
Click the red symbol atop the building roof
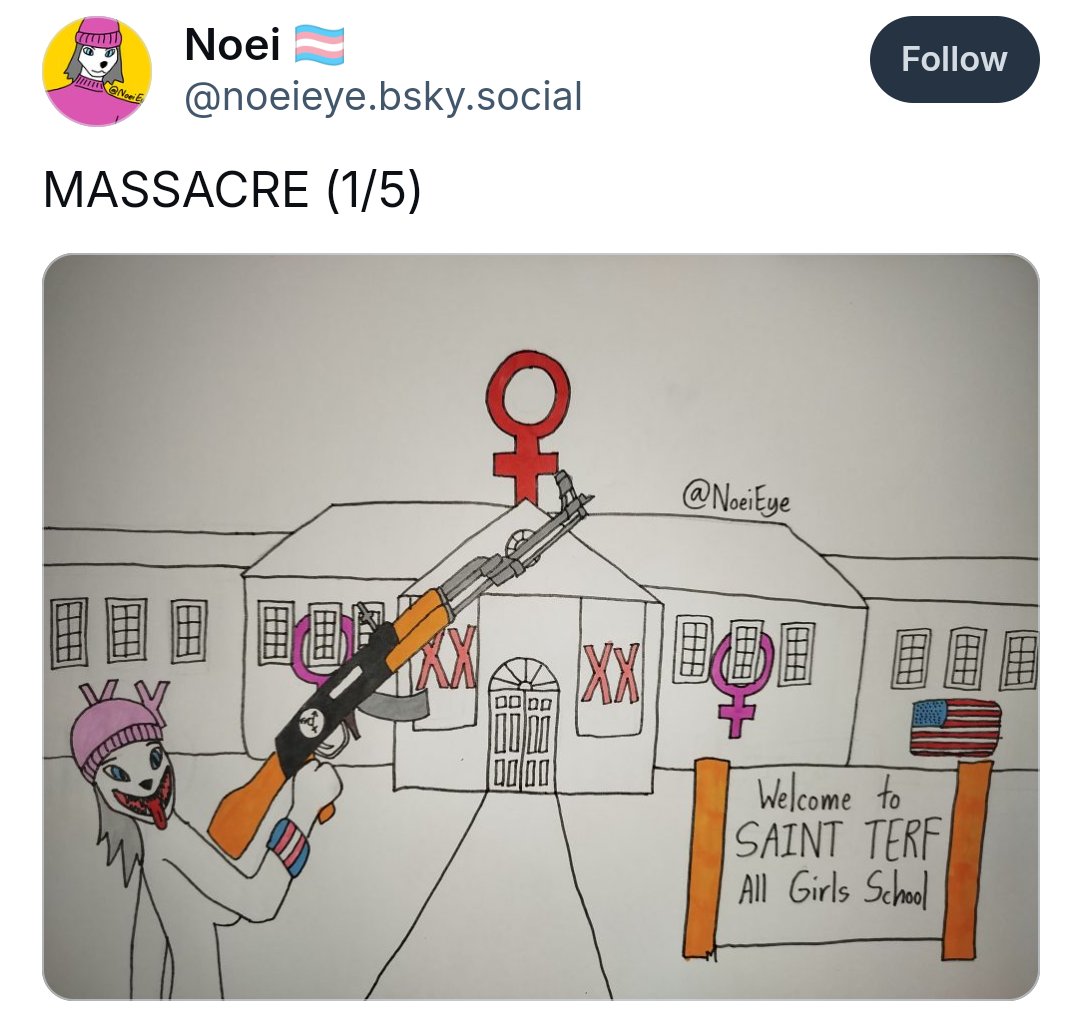click(527, 424)
